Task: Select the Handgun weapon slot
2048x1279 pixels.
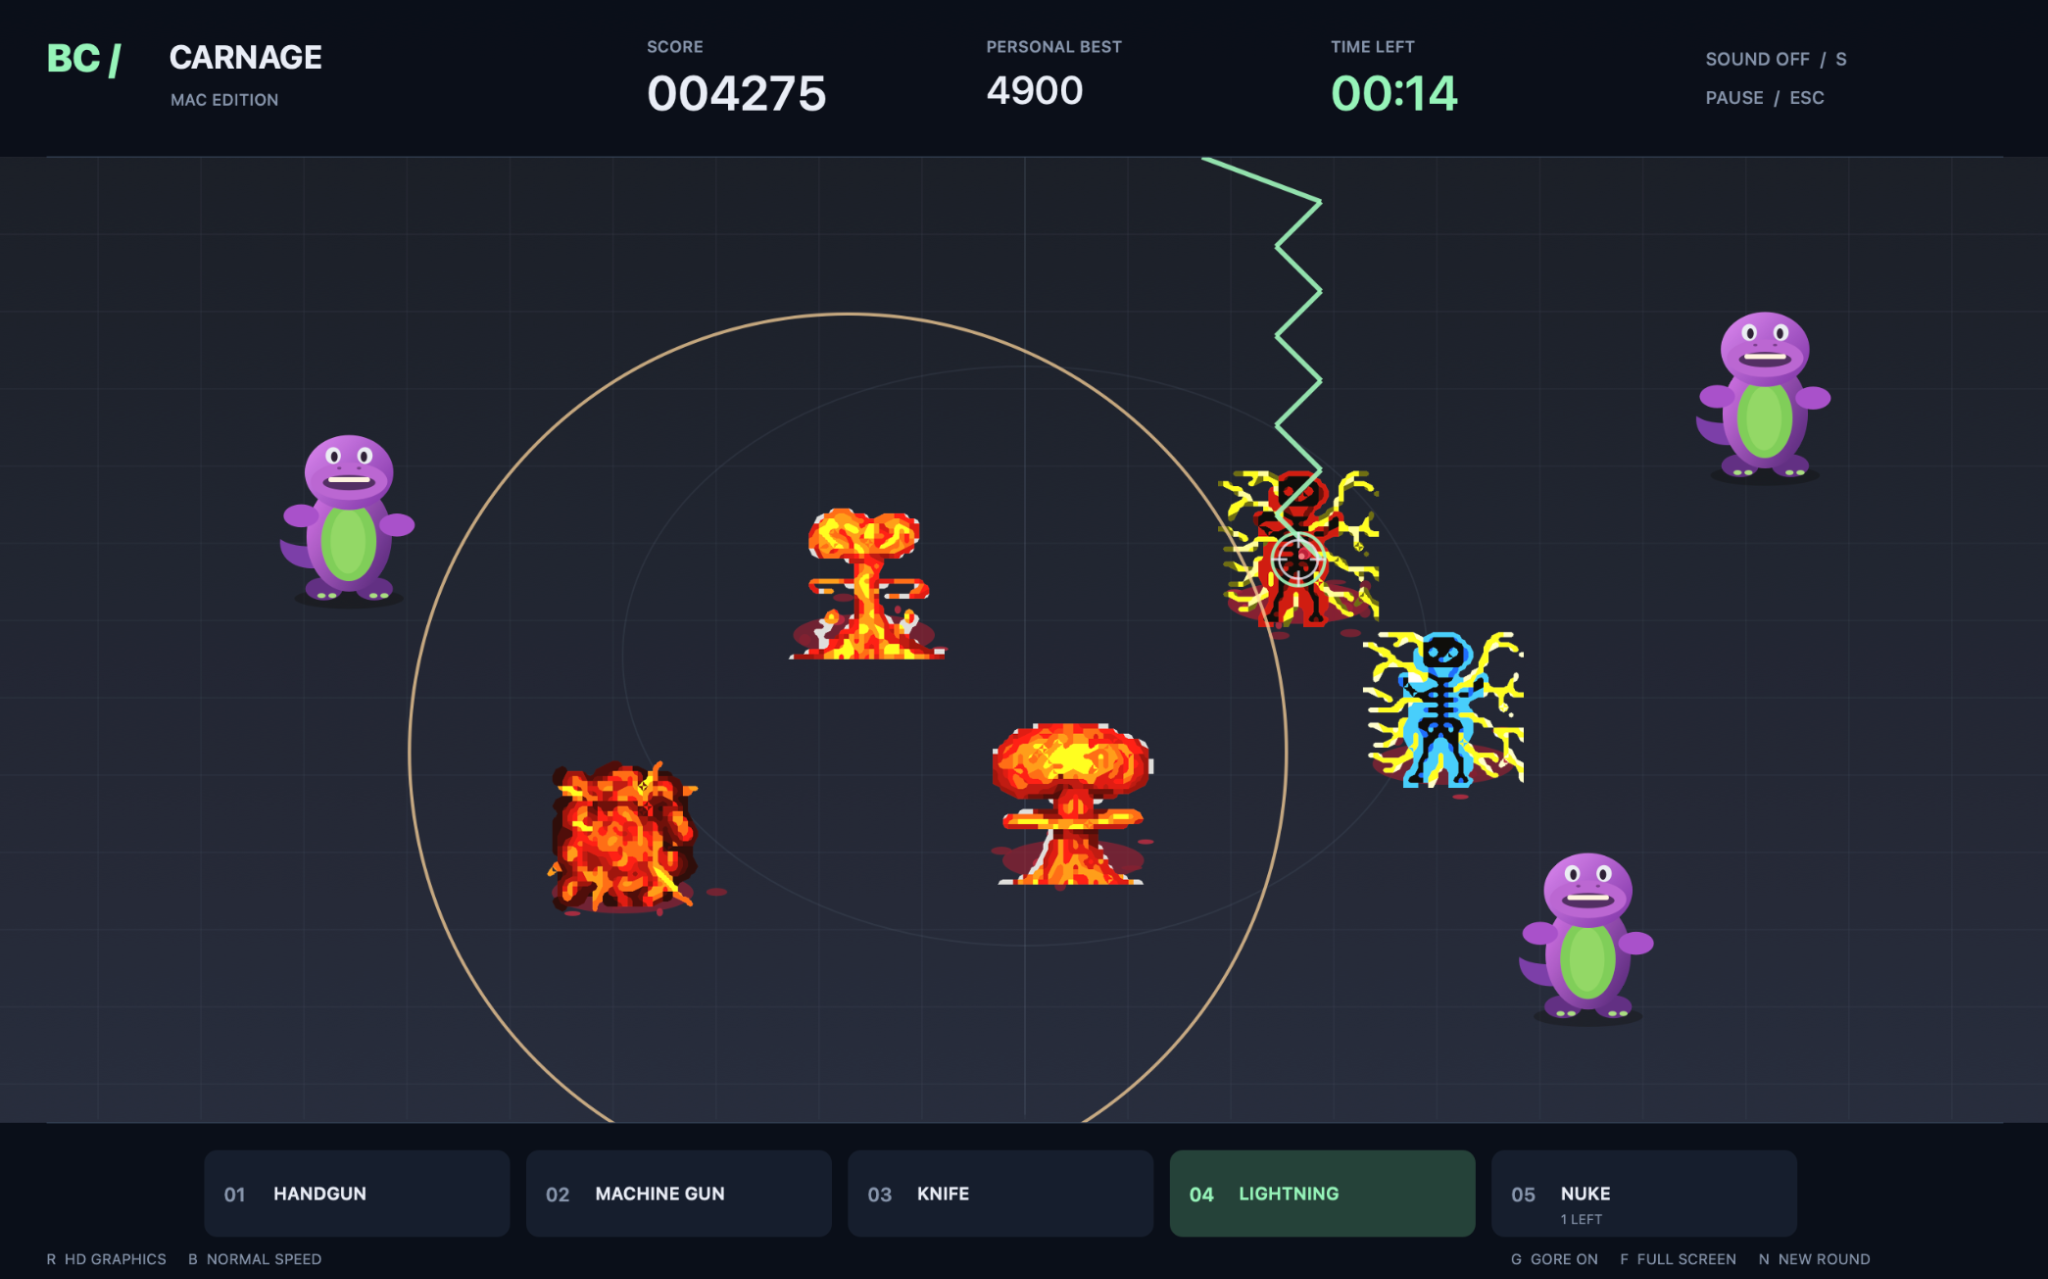Action: (357, 1193)
